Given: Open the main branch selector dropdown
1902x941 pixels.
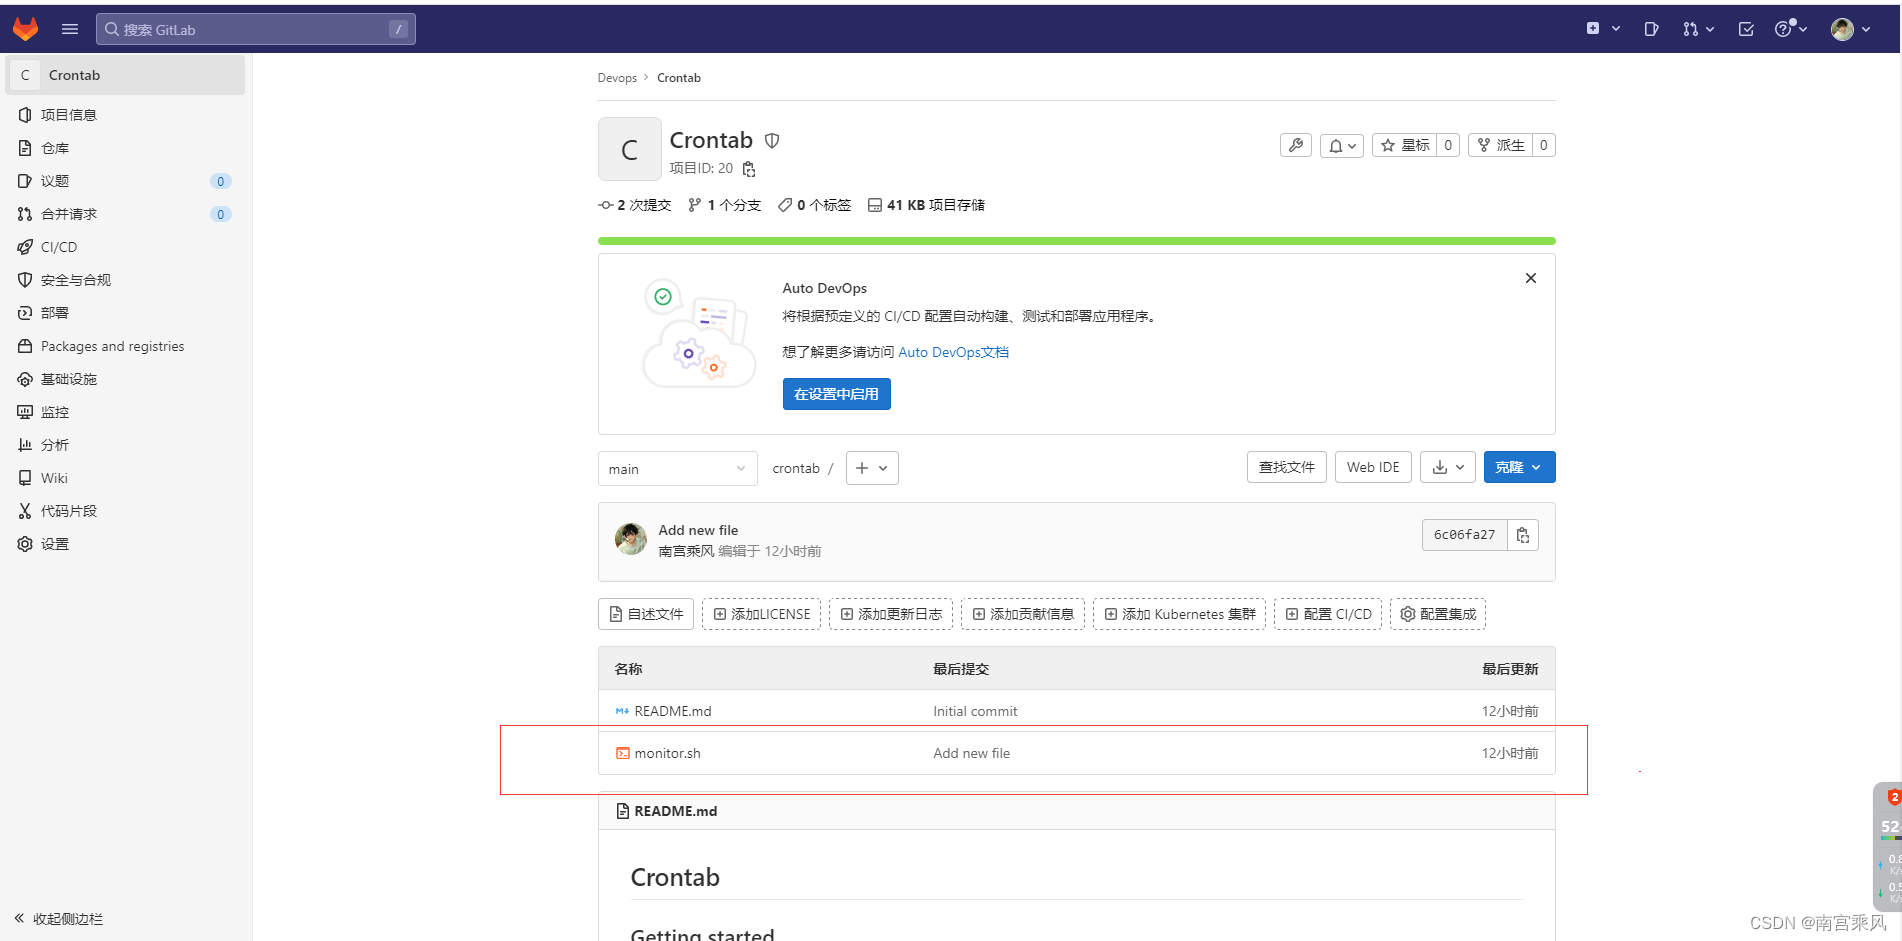Looking at the screenshot, I should (x=678, y=468).
